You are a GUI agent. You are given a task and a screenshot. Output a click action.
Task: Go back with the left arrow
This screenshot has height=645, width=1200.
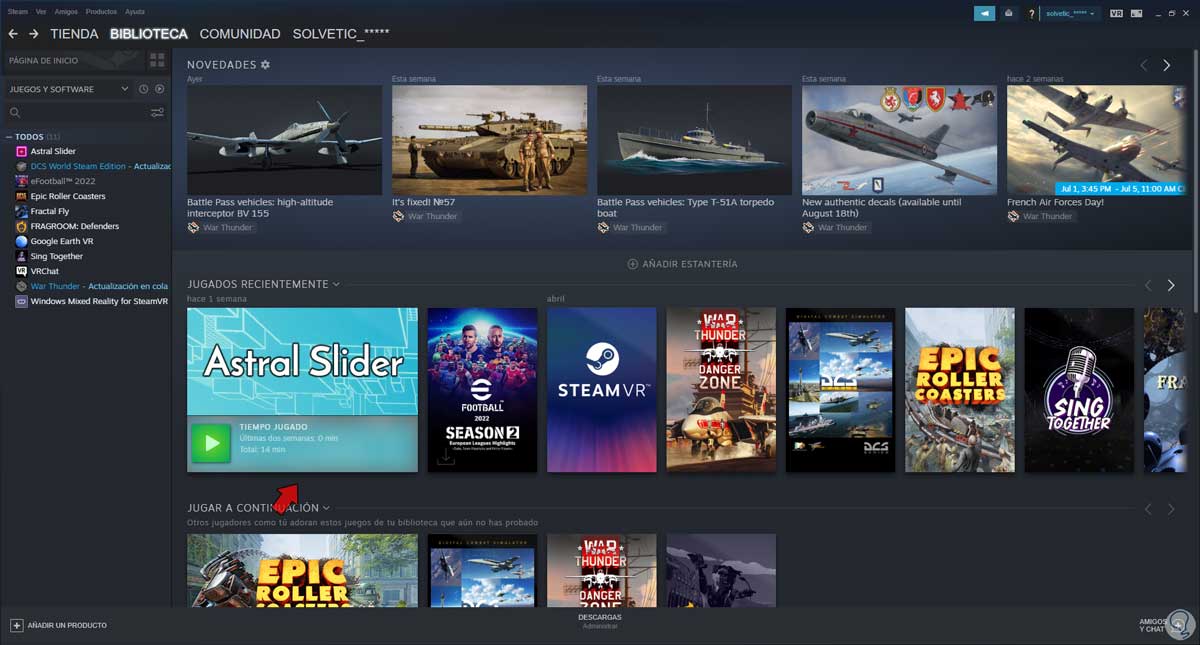pyautogui.click(x=13, y=34)
